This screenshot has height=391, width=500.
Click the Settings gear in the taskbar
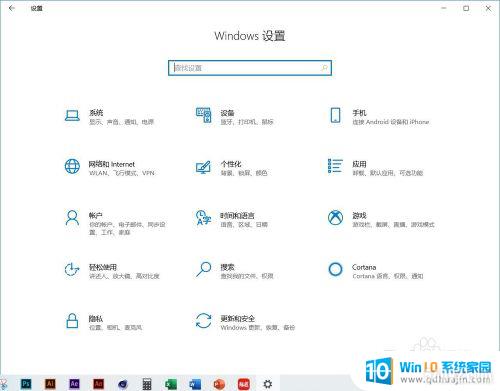coord(268,384)
